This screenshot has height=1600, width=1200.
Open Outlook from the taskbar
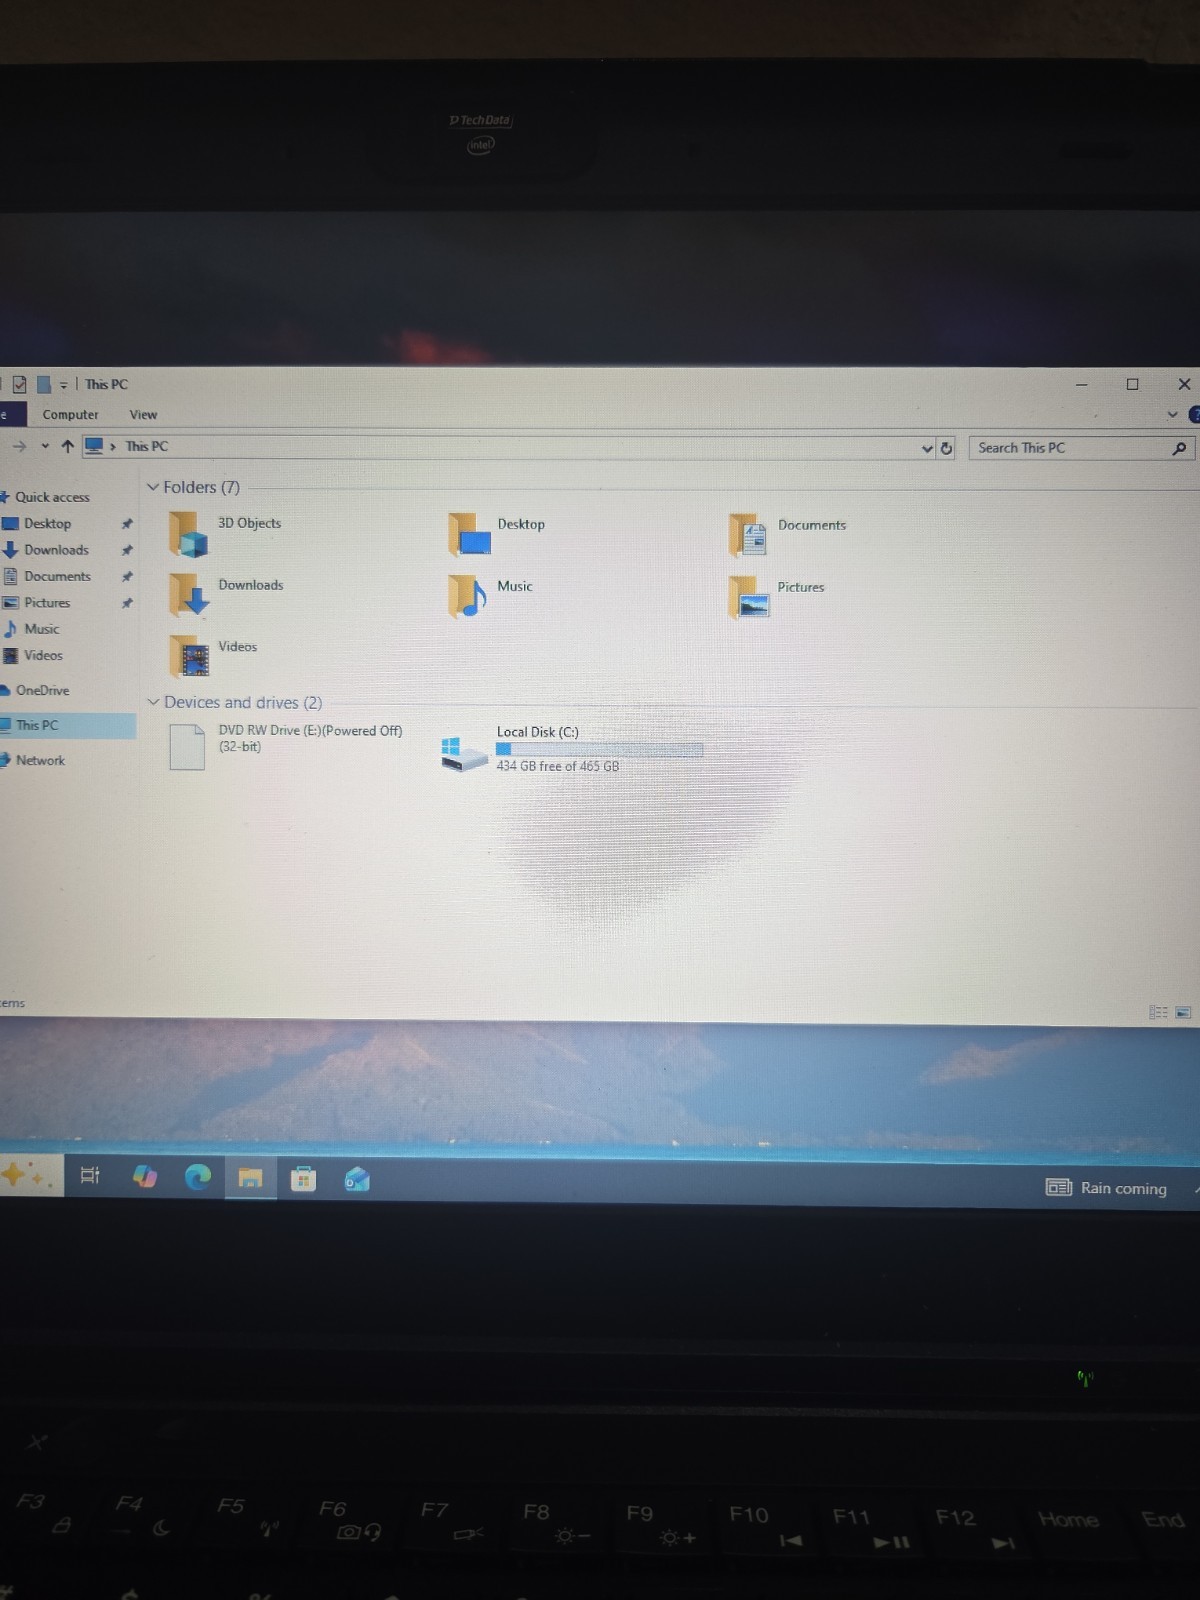point(357,1180)
